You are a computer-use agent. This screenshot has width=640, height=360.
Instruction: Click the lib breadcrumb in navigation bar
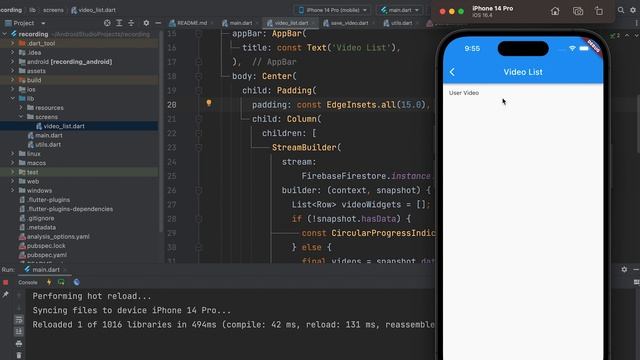coord(32,10)
